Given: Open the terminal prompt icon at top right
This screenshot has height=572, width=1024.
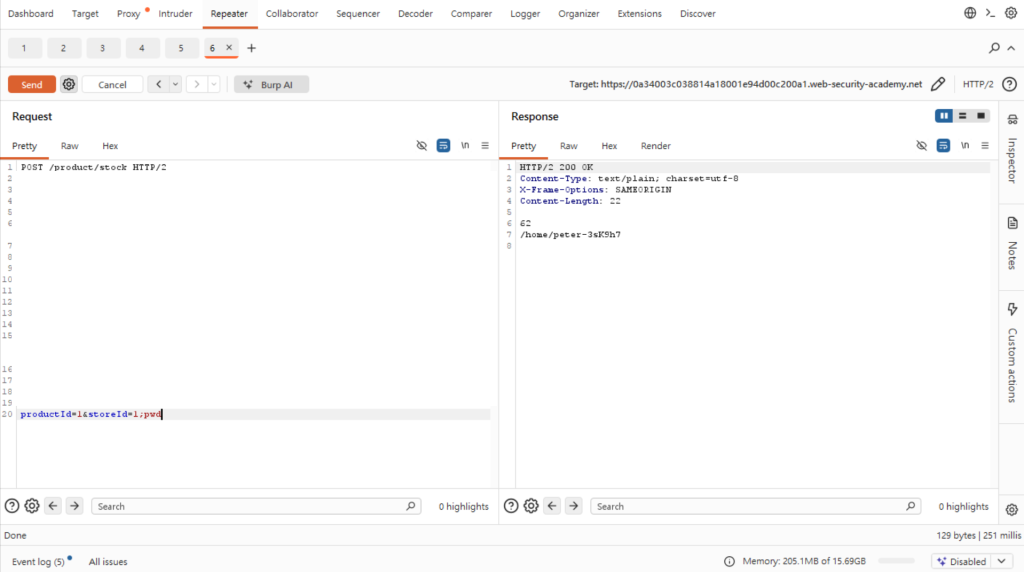Looking at the screenshot, I should 990,13.
